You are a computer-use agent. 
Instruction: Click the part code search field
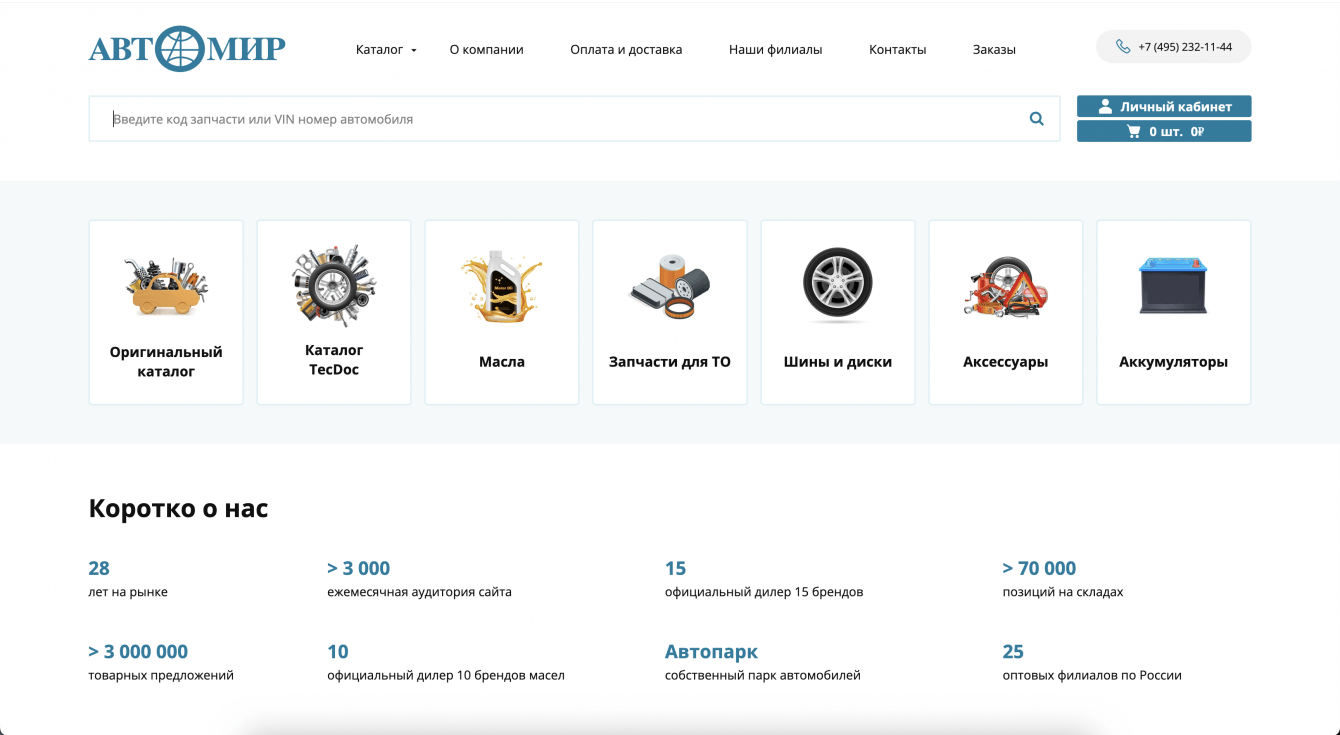pos(500,118)
